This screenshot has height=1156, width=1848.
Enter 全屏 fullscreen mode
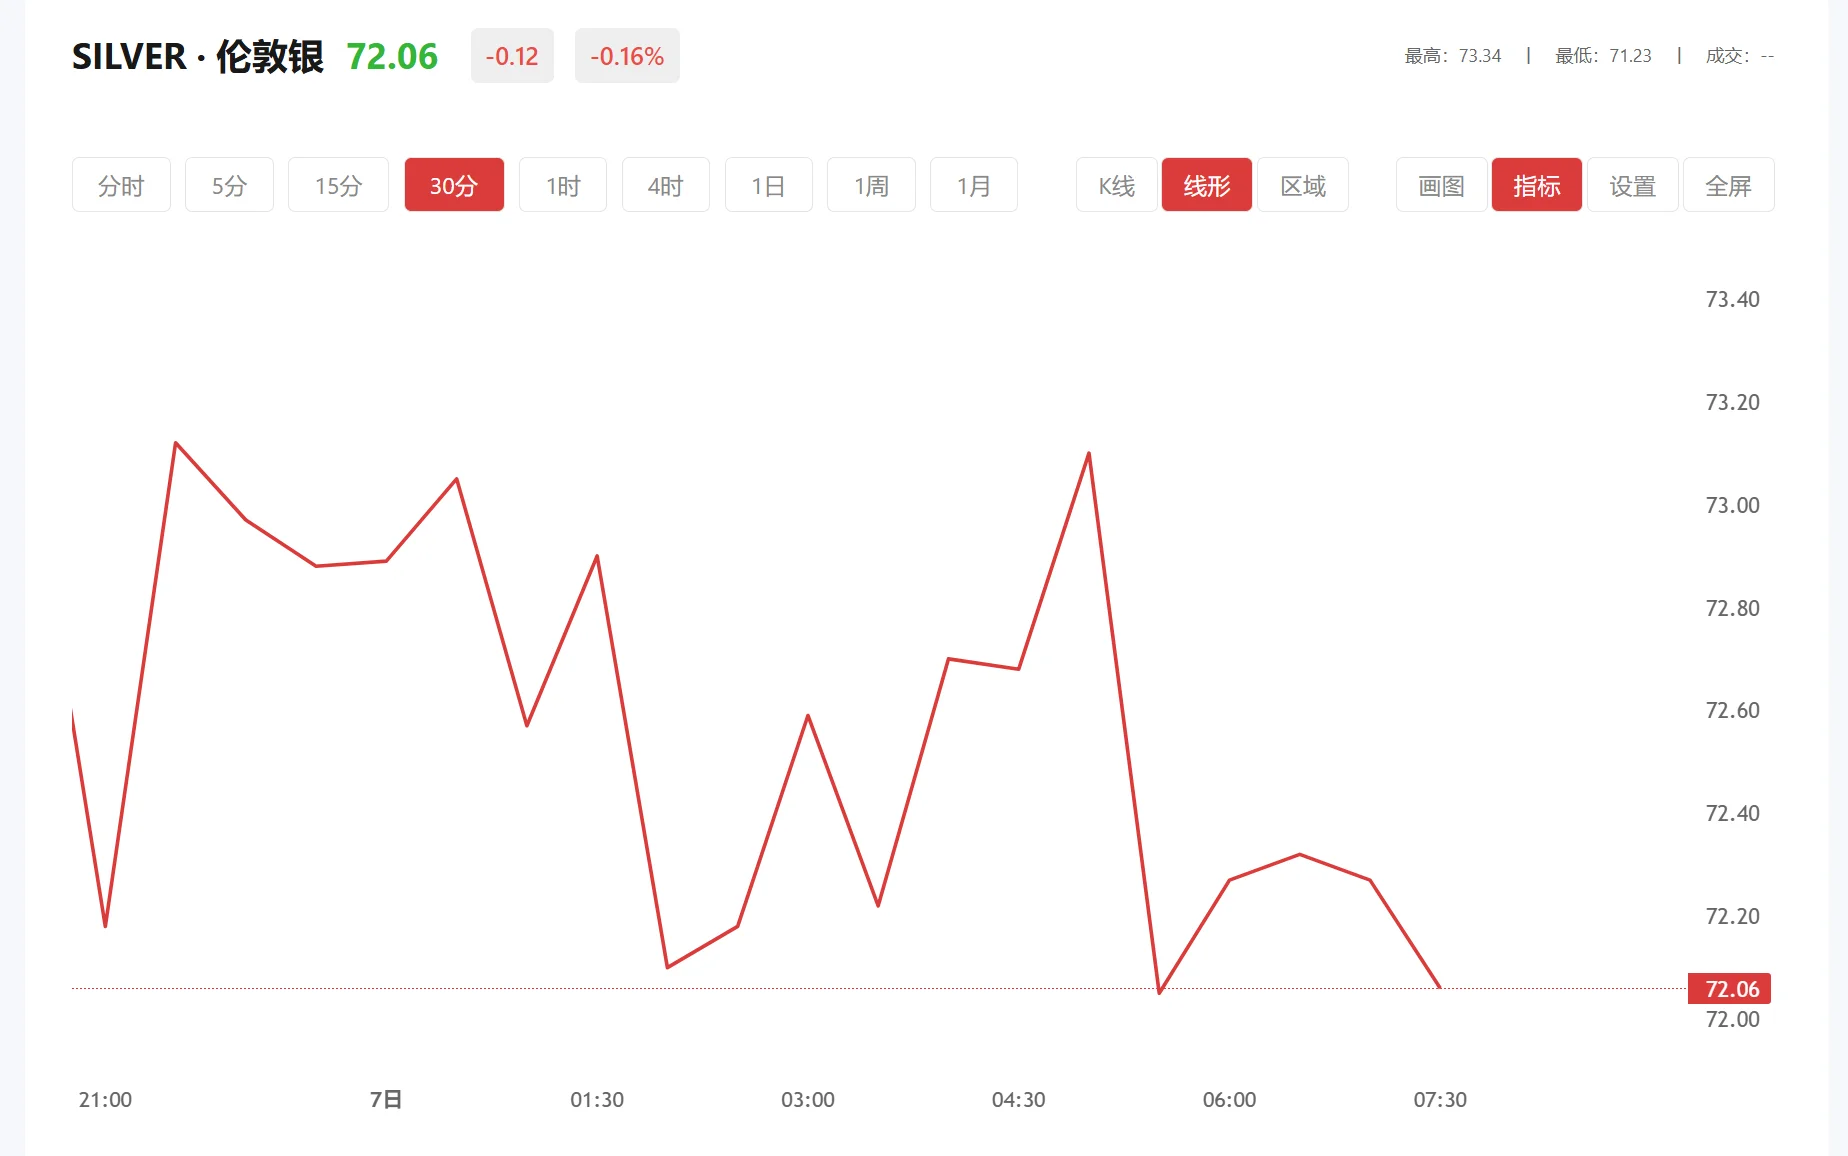(1729, 184)
